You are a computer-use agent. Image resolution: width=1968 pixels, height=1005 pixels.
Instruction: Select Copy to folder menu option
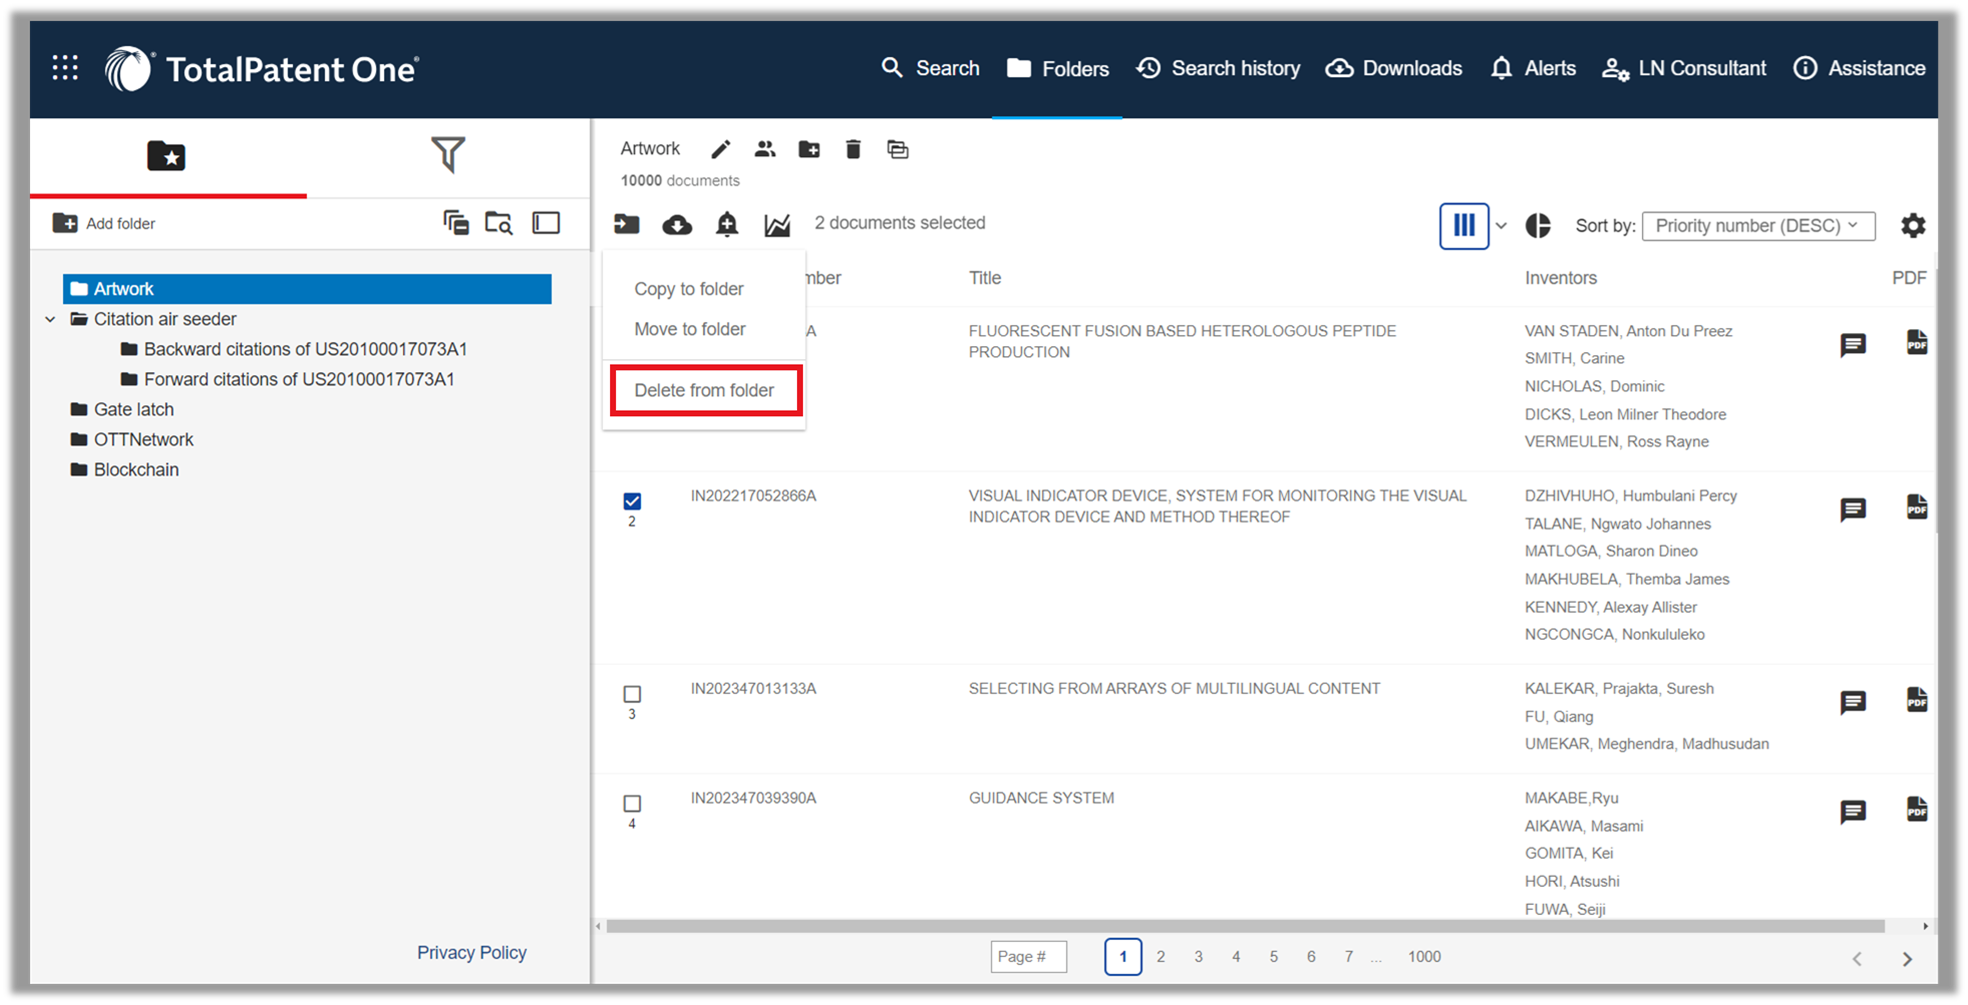(688, 289)
